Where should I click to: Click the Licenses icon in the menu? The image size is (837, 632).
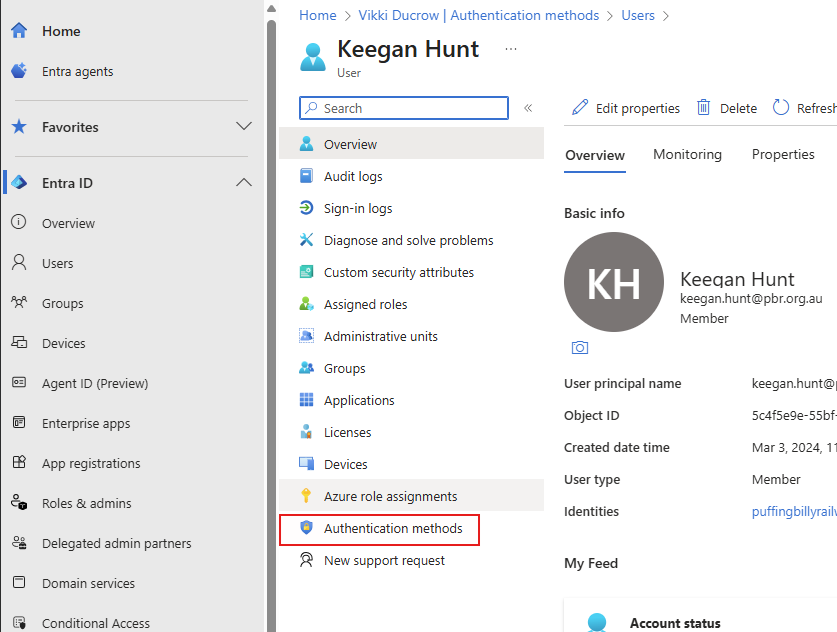307,432
